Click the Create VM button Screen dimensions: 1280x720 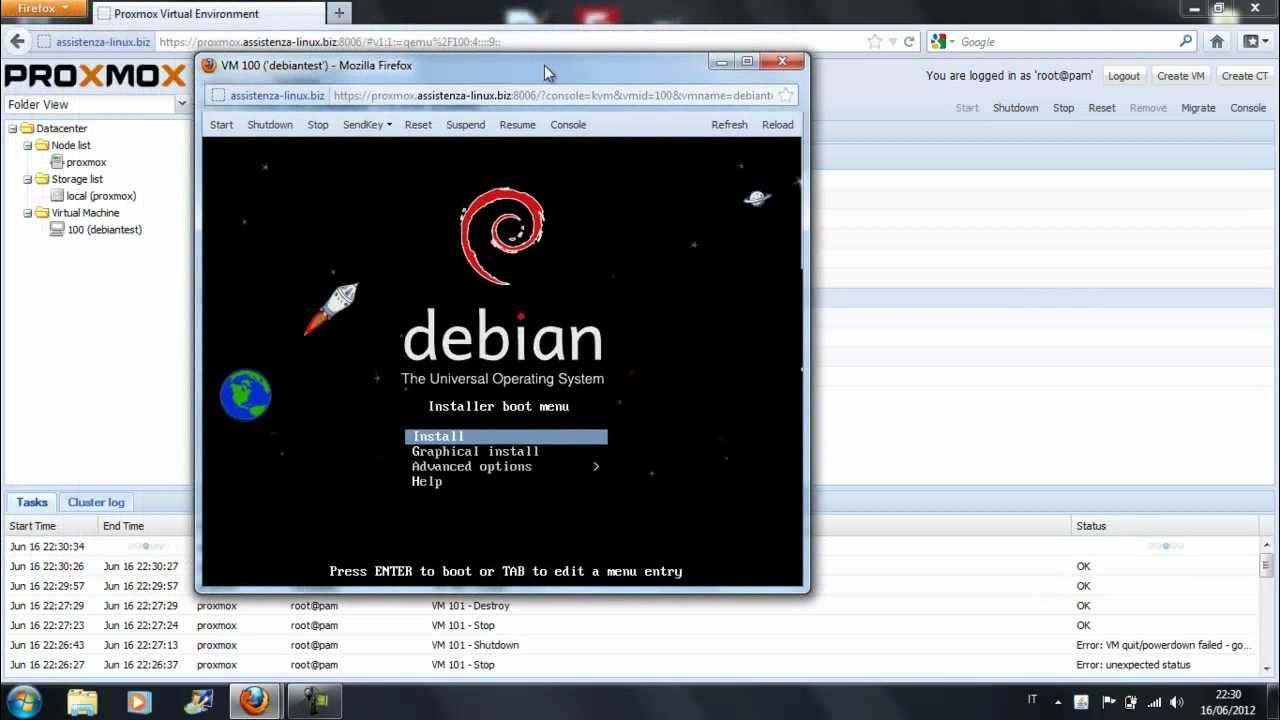coord(1180,76)
